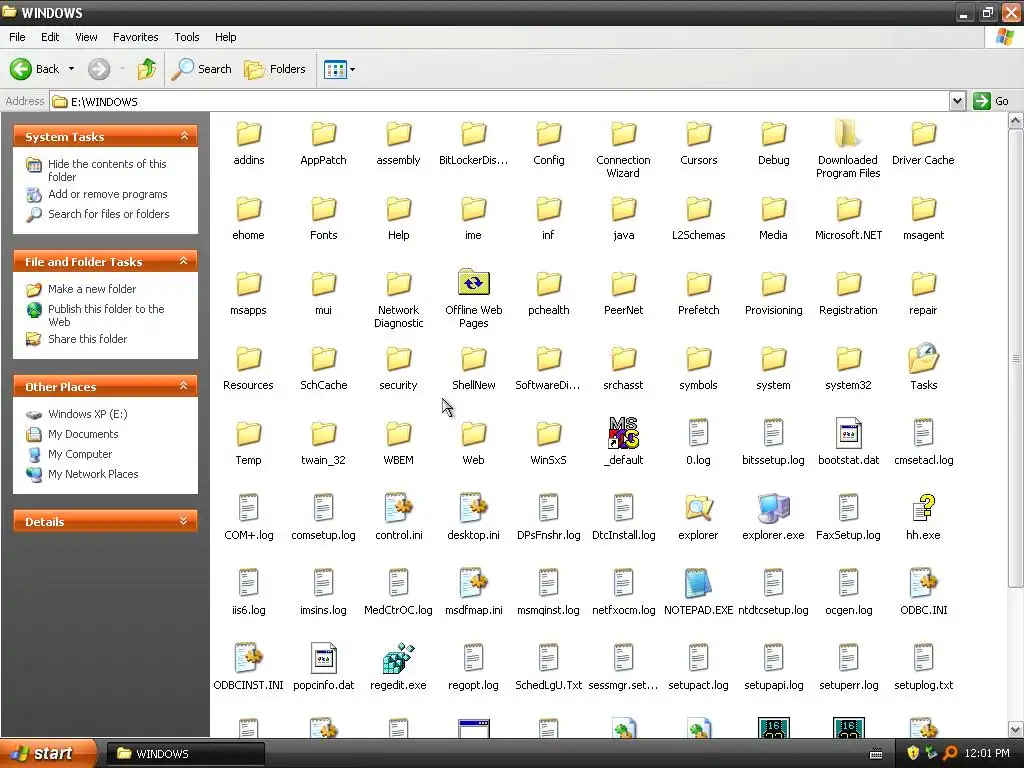Open My Computer from Other Places

pyautogui.click(x=80, y=454)
